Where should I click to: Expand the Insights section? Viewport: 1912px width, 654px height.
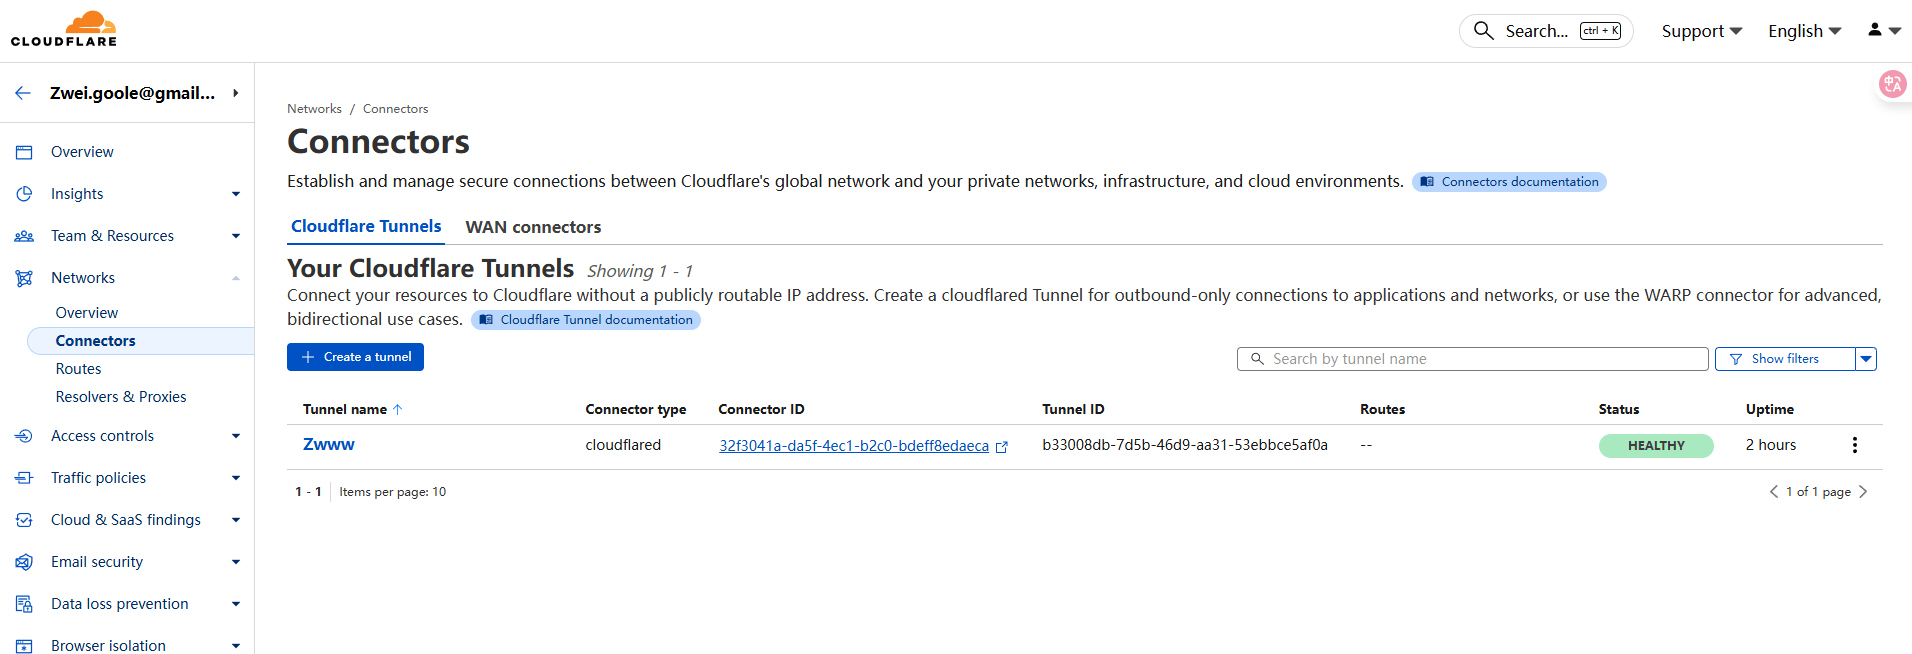pos(236,194)
